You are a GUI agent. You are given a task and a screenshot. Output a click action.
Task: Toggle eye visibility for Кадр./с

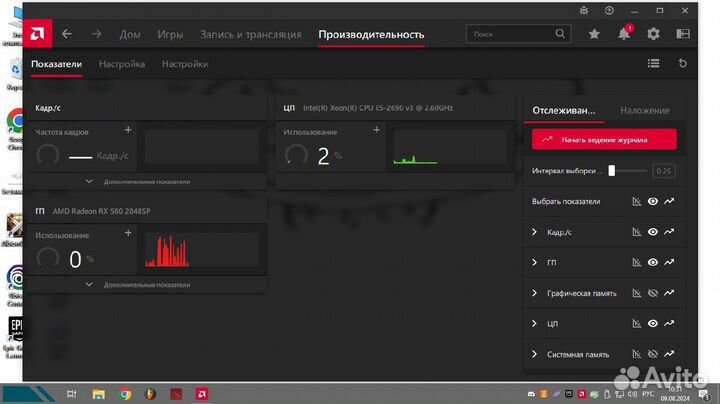(653, 232)
